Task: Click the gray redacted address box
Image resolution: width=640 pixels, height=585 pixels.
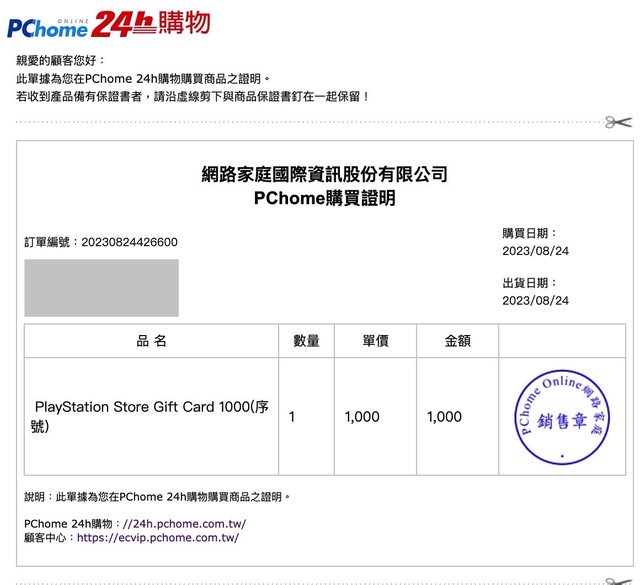Action: (x=102, y=288)
